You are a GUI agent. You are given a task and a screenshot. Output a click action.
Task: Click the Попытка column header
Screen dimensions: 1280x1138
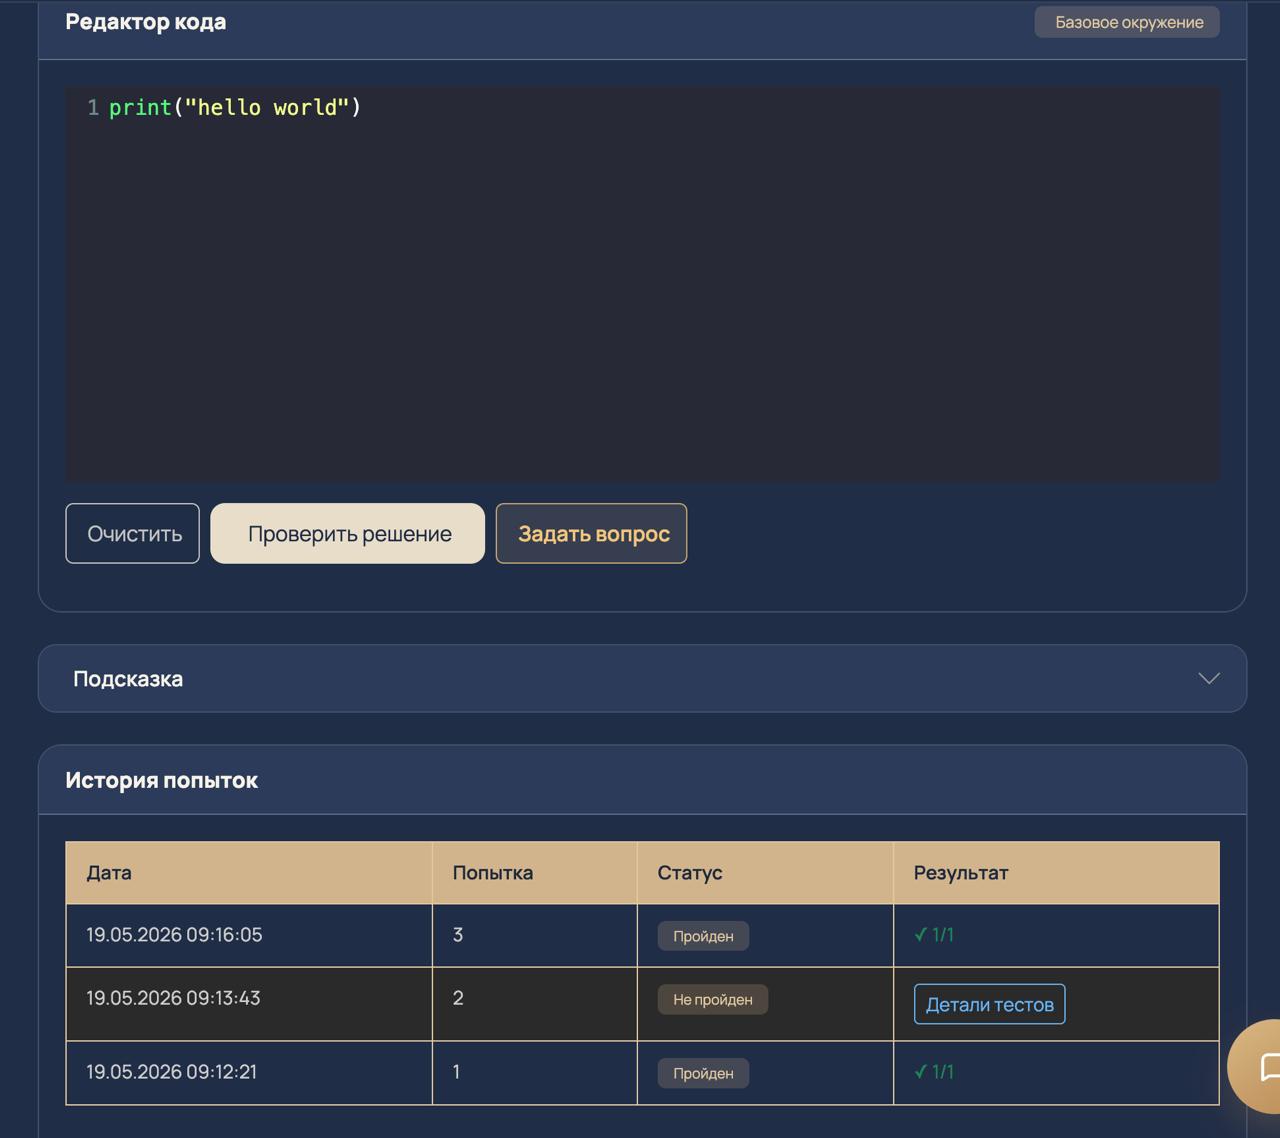click(535, 873)
